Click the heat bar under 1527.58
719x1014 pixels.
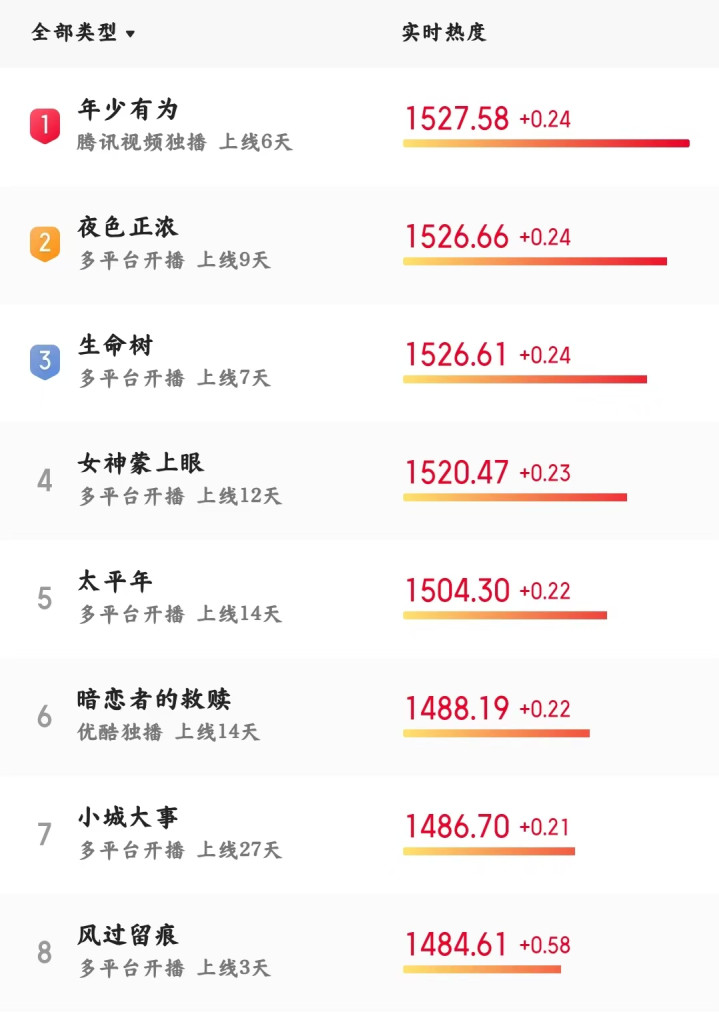(546, 144)
